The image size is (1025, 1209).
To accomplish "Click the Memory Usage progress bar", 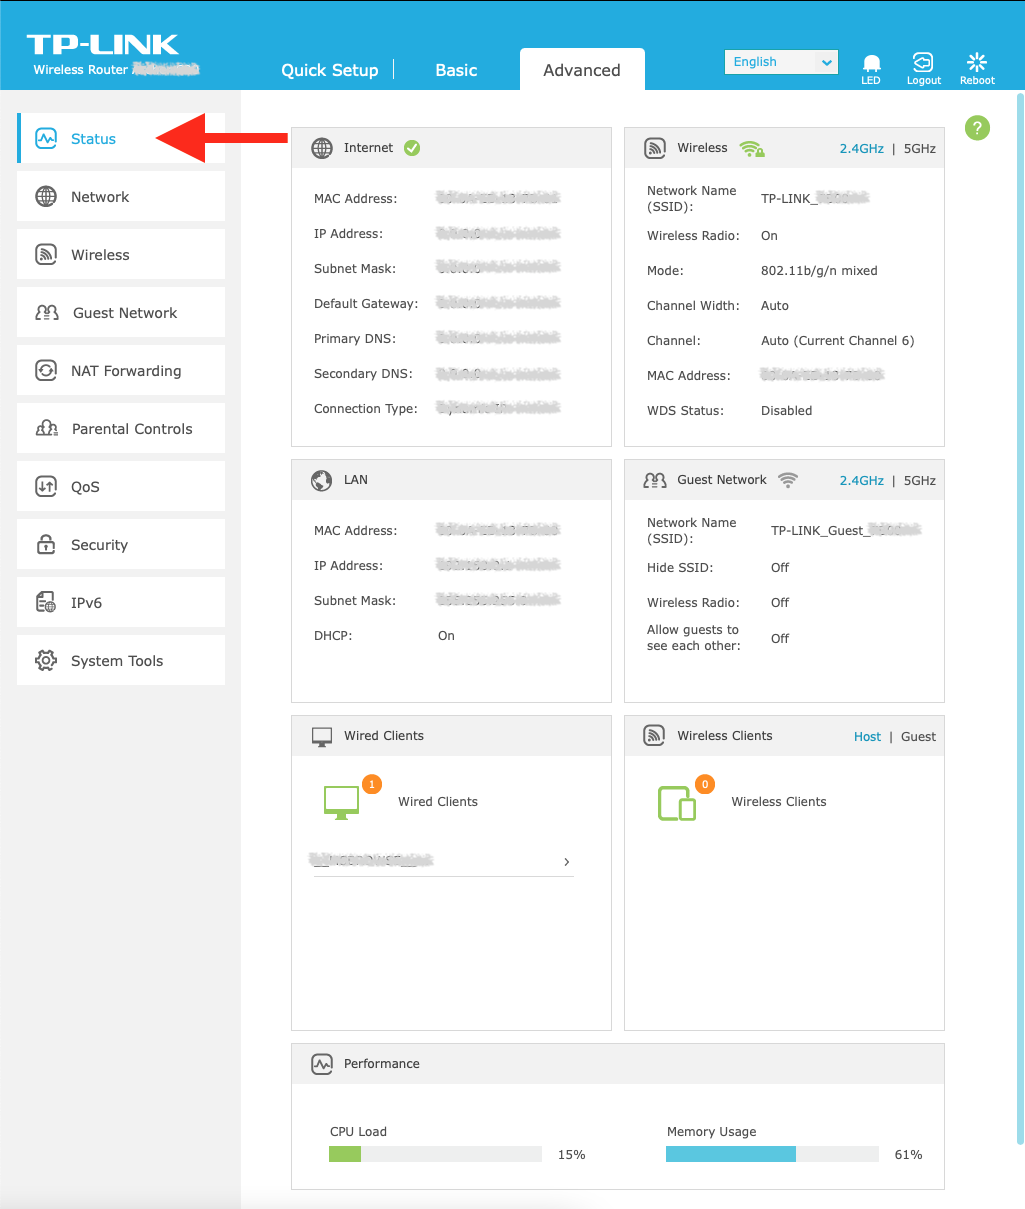I will 772,1154.
